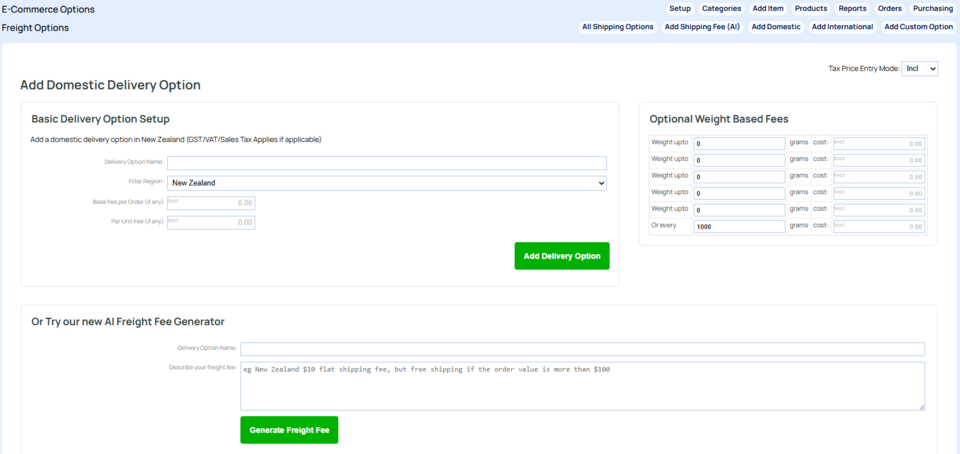Navigate to the Products page
960x454 pixels.
(811, 9)
